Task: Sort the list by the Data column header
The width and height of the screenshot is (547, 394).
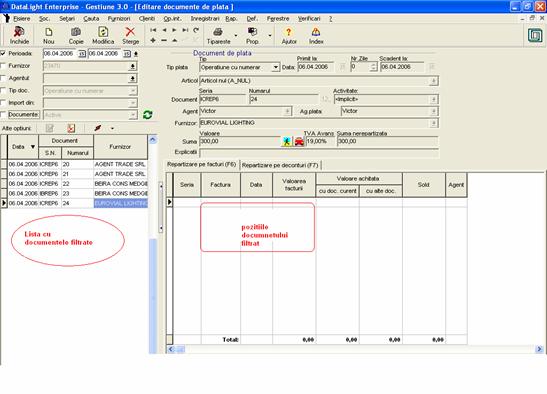Action: 23,147
